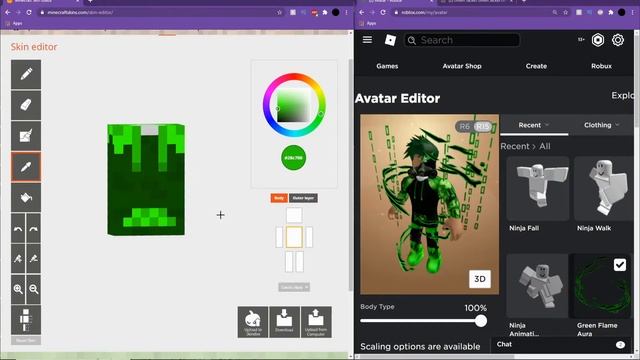Click the Redo arrow in skin editor
Screen dimensions: 640x360
[x=33, y=229]
